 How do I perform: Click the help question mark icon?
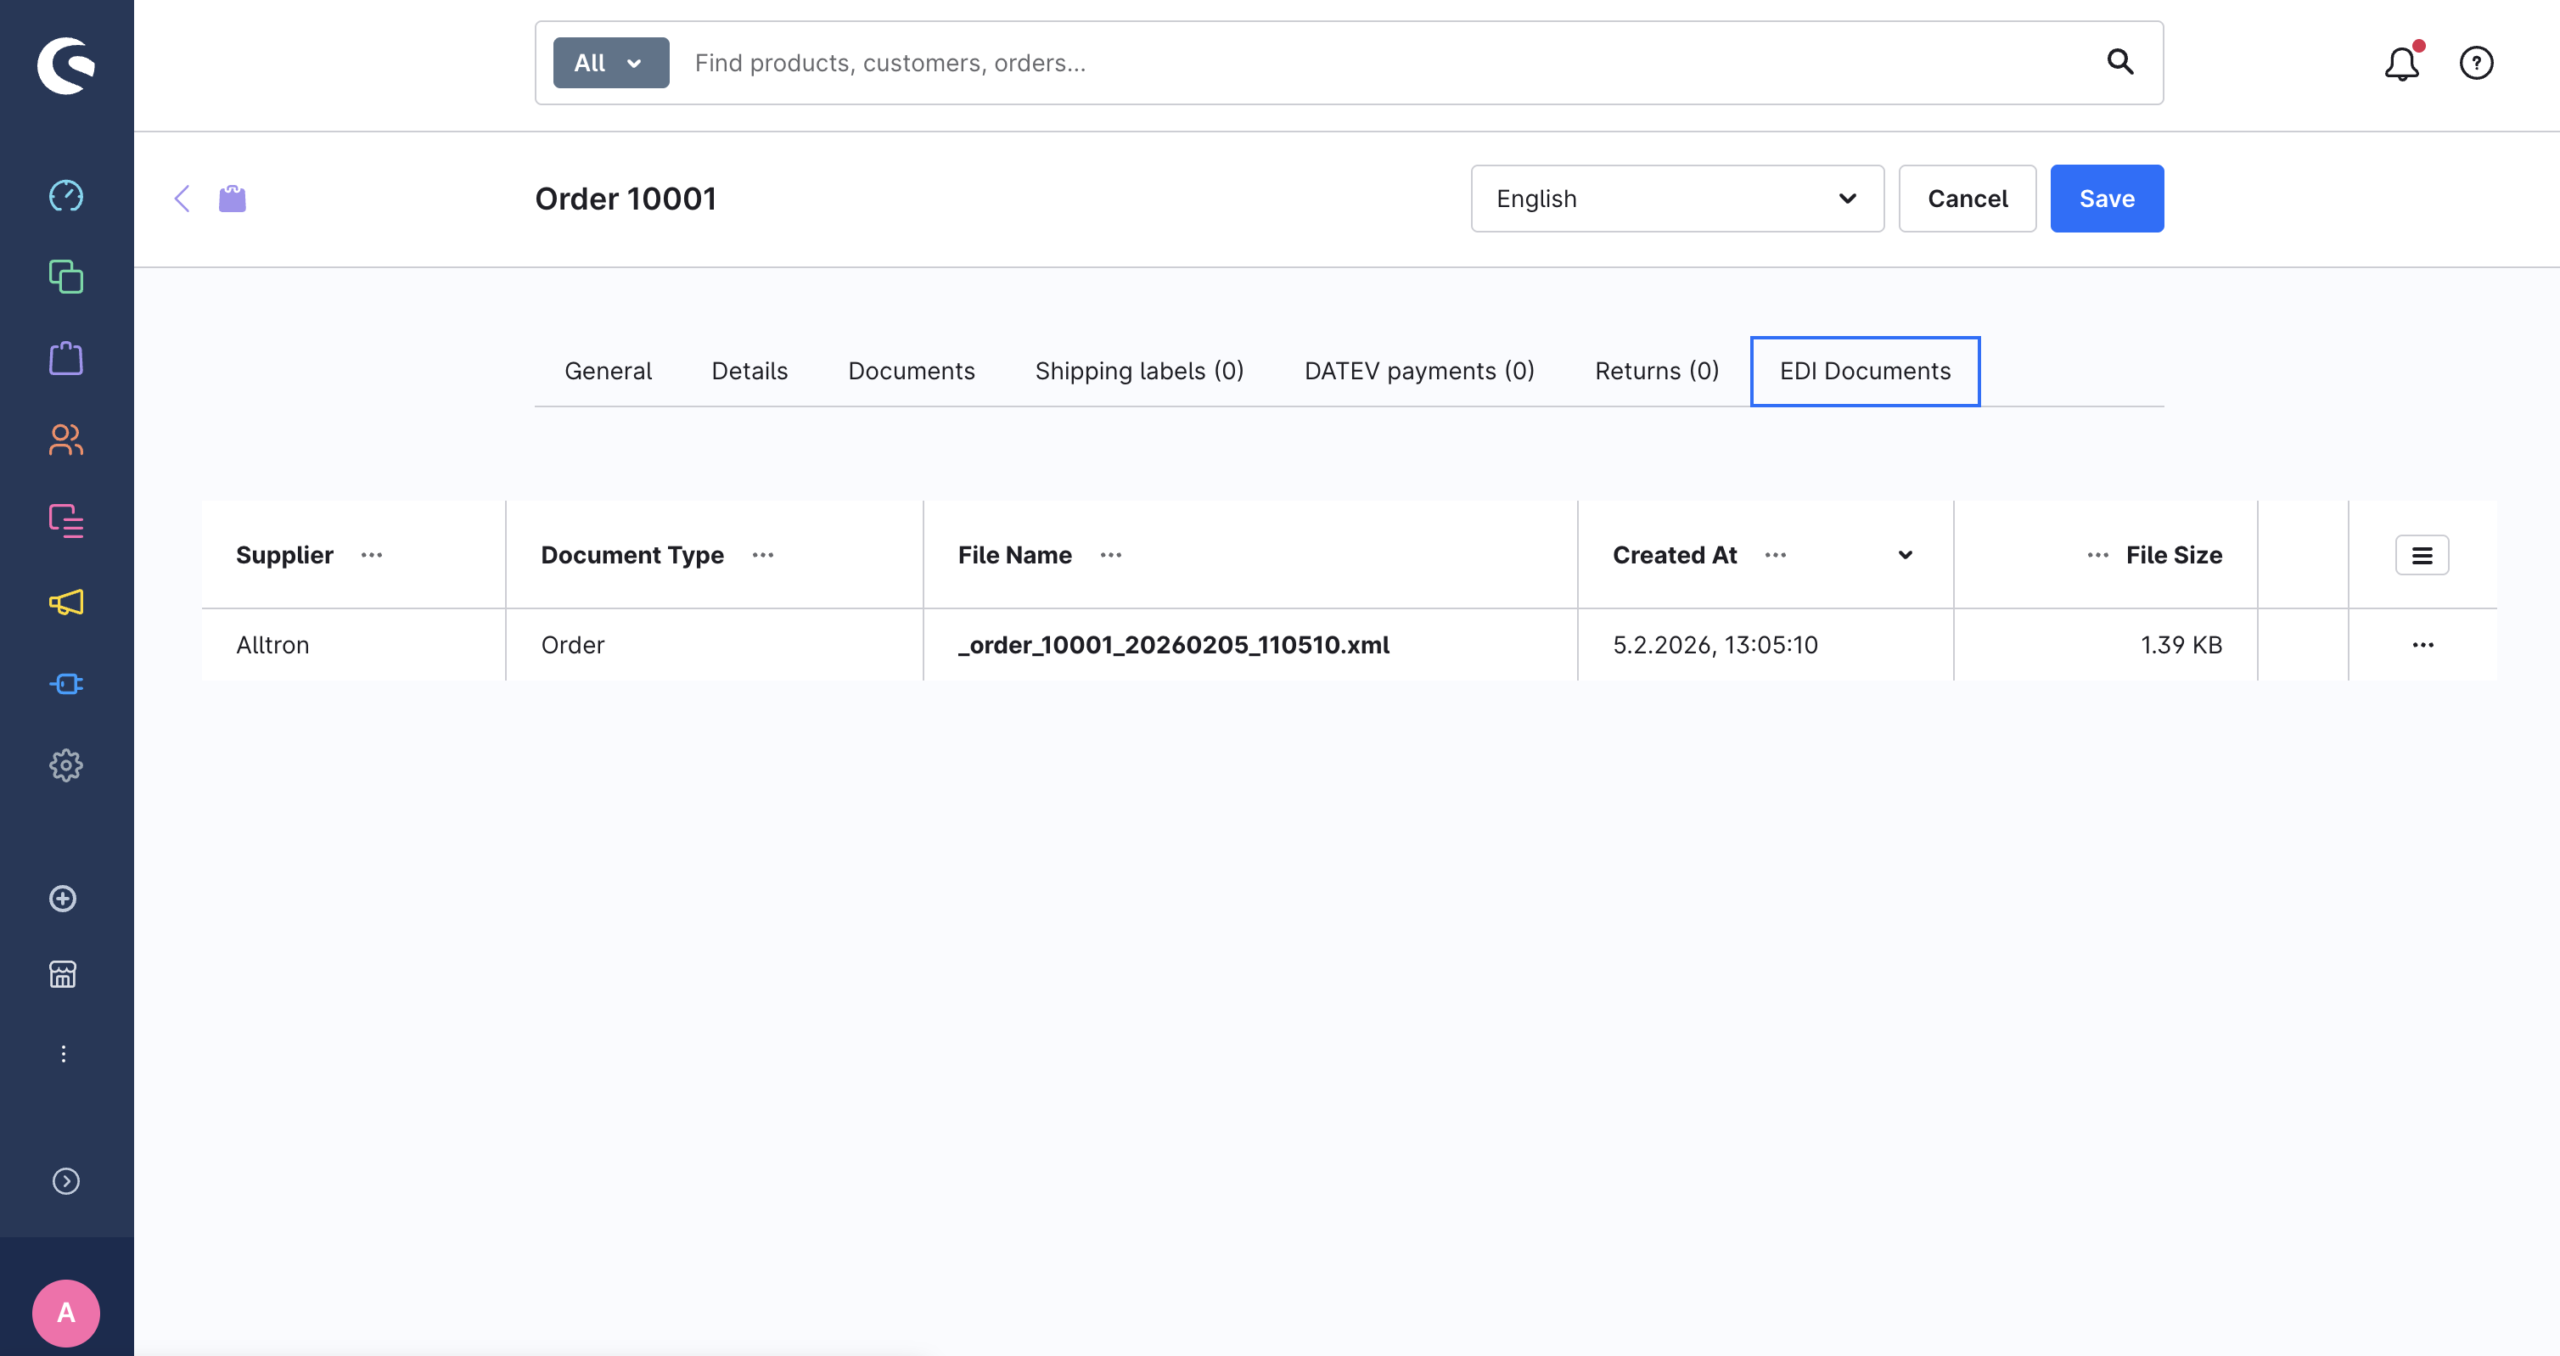[2476, 63]
